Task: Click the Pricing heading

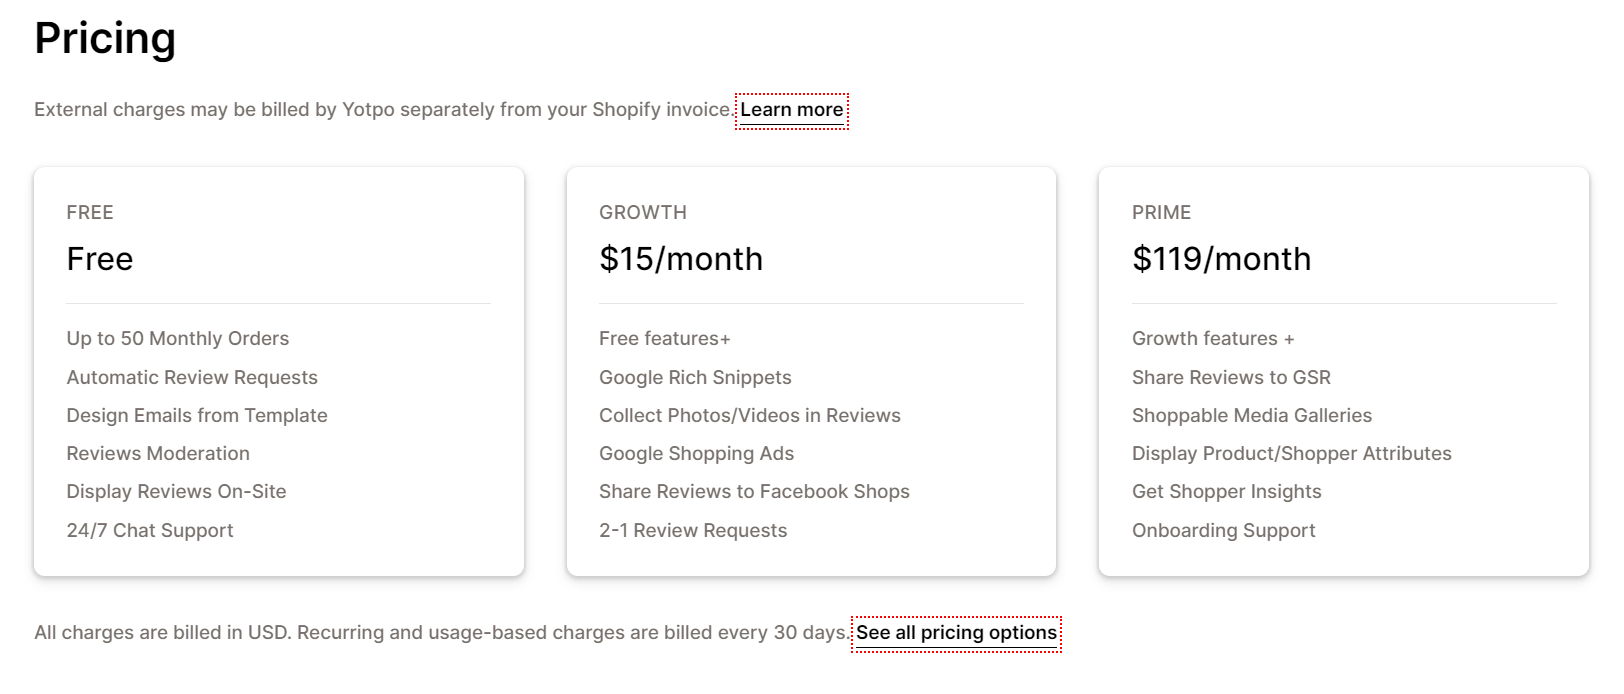Action: (x=105, y=39)
